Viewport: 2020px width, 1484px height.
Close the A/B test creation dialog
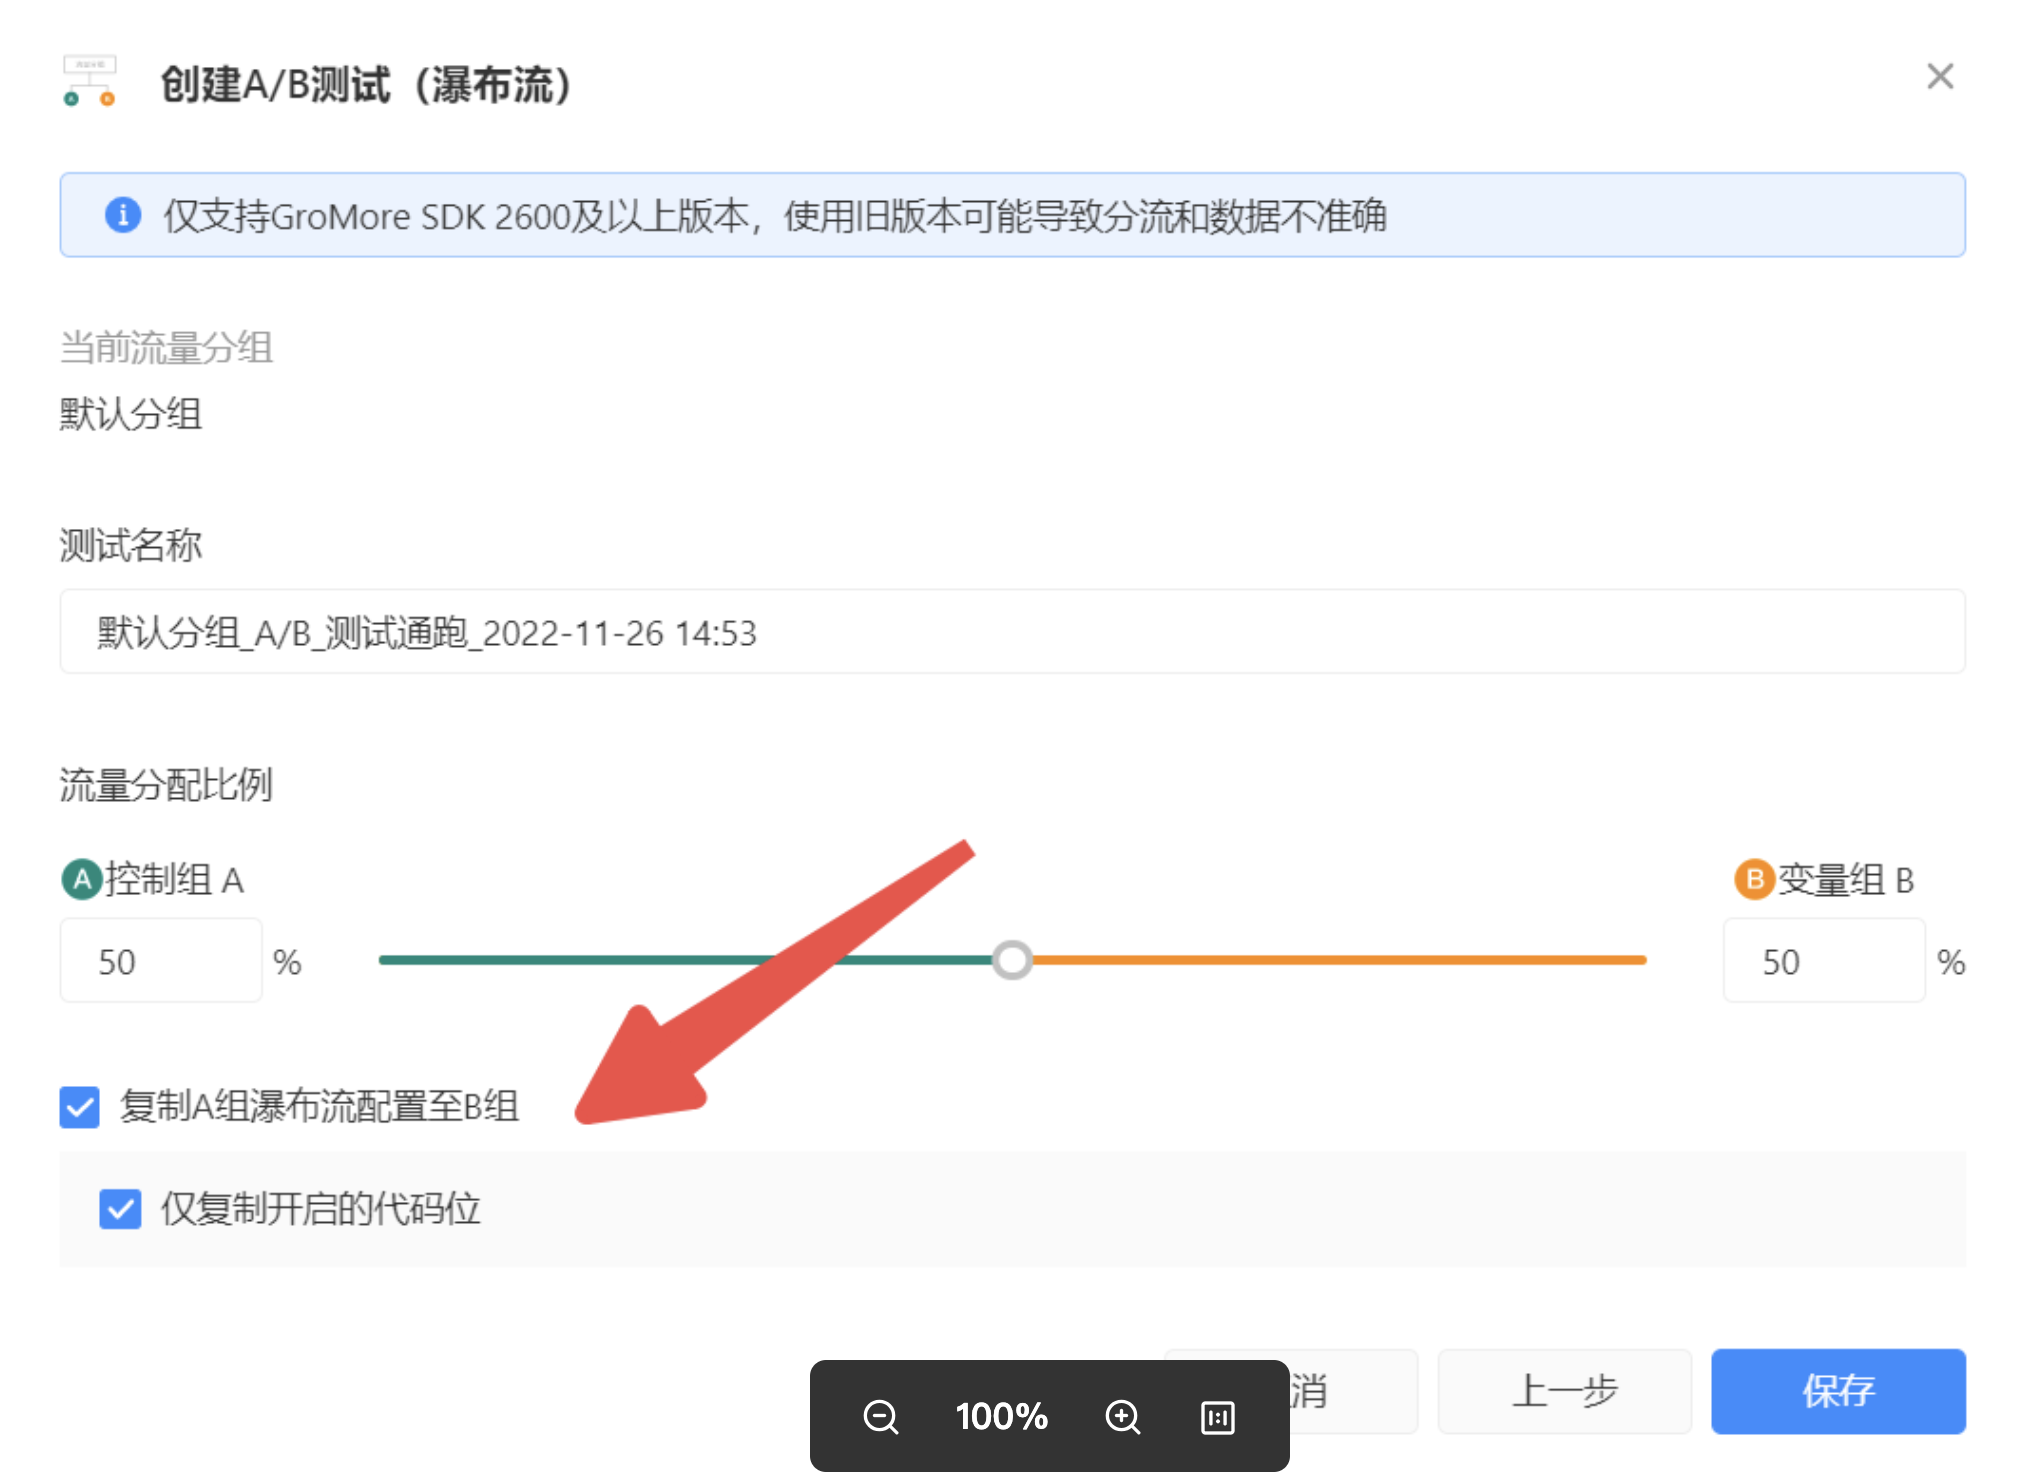pos(1939,77)
